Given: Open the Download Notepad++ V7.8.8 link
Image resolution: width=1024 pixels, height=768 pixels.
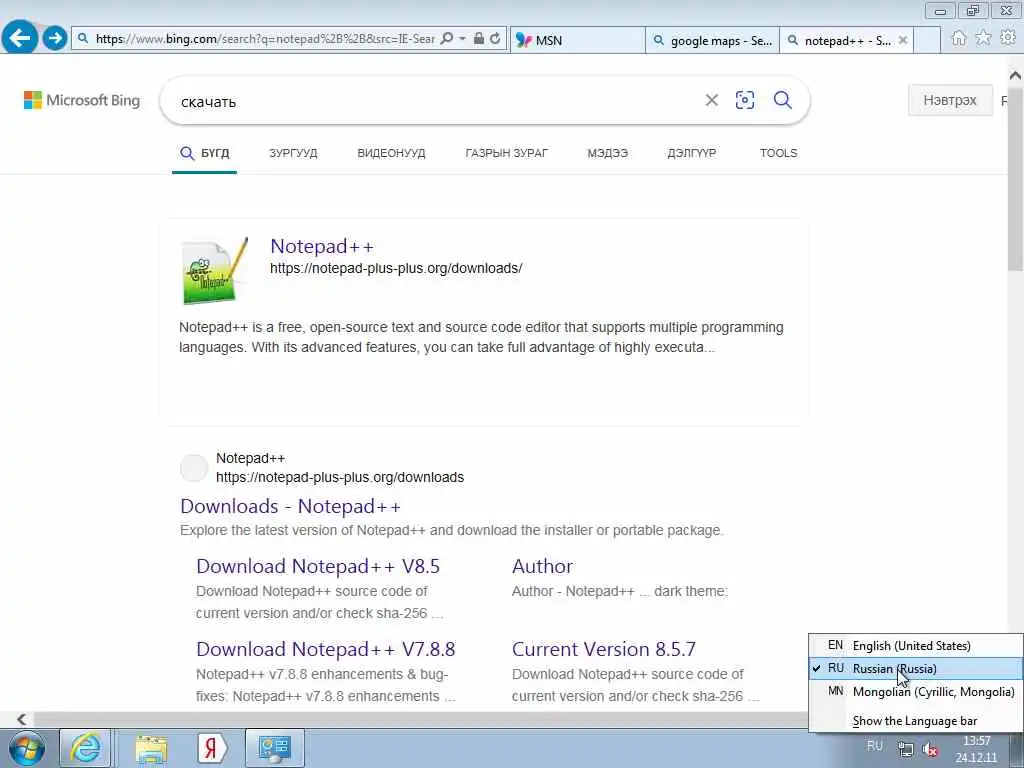Looking at the screenshot, I should point(326,649).
